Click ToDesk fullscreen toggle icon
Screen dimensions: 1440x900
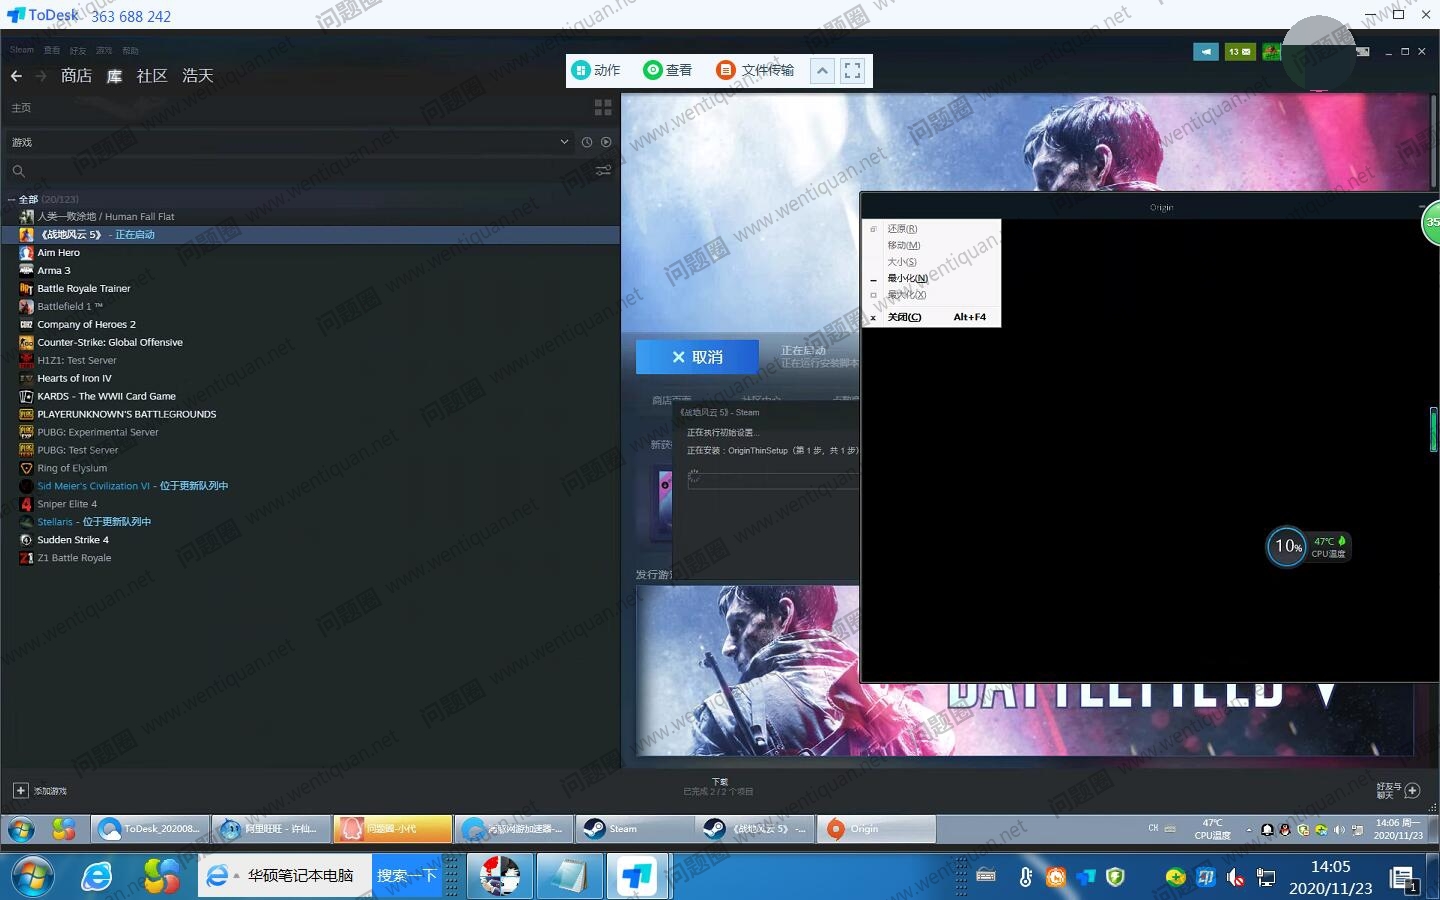(x=852, y=70)
